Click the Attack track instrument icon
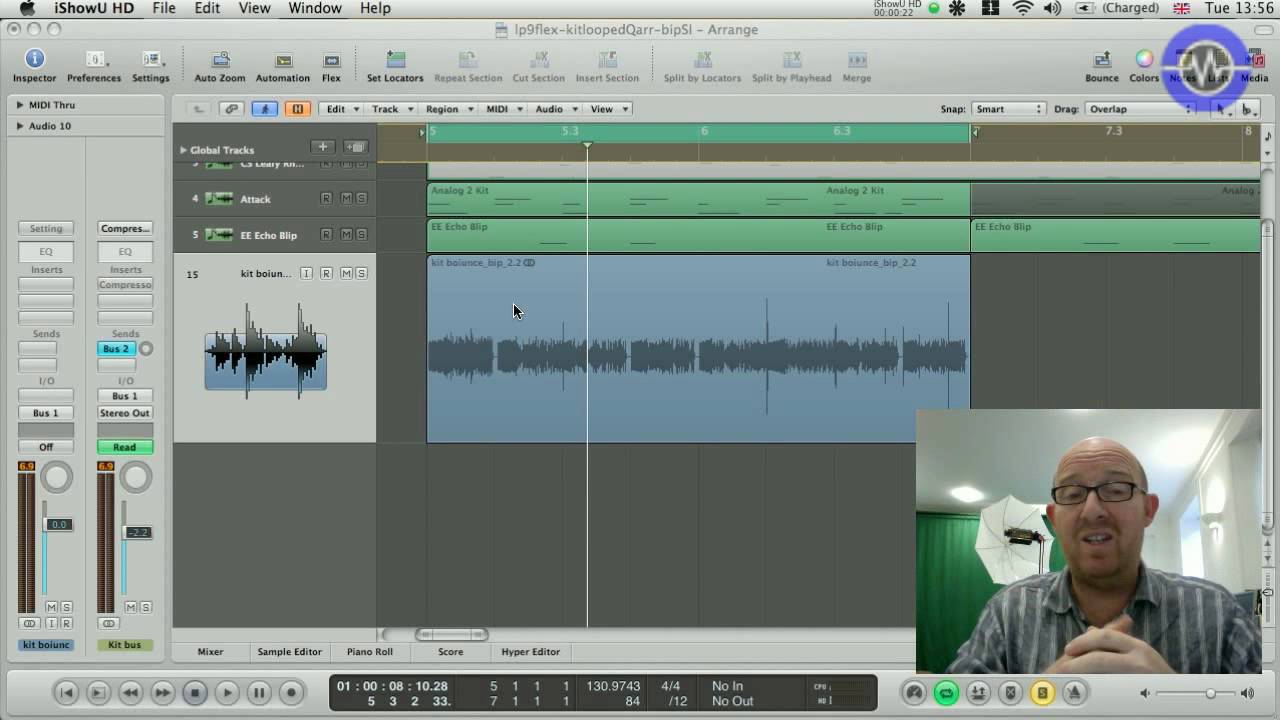Screen dimensions: 1280x720 219,198
